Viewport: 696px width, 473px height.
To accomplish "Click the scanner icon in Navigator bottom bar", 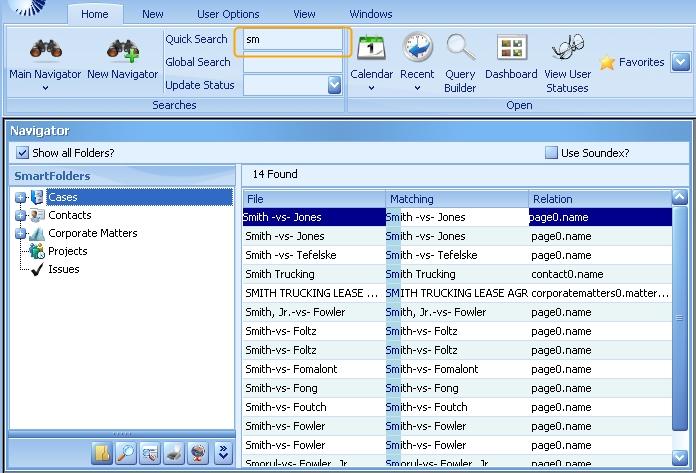I will coord(174,453).
